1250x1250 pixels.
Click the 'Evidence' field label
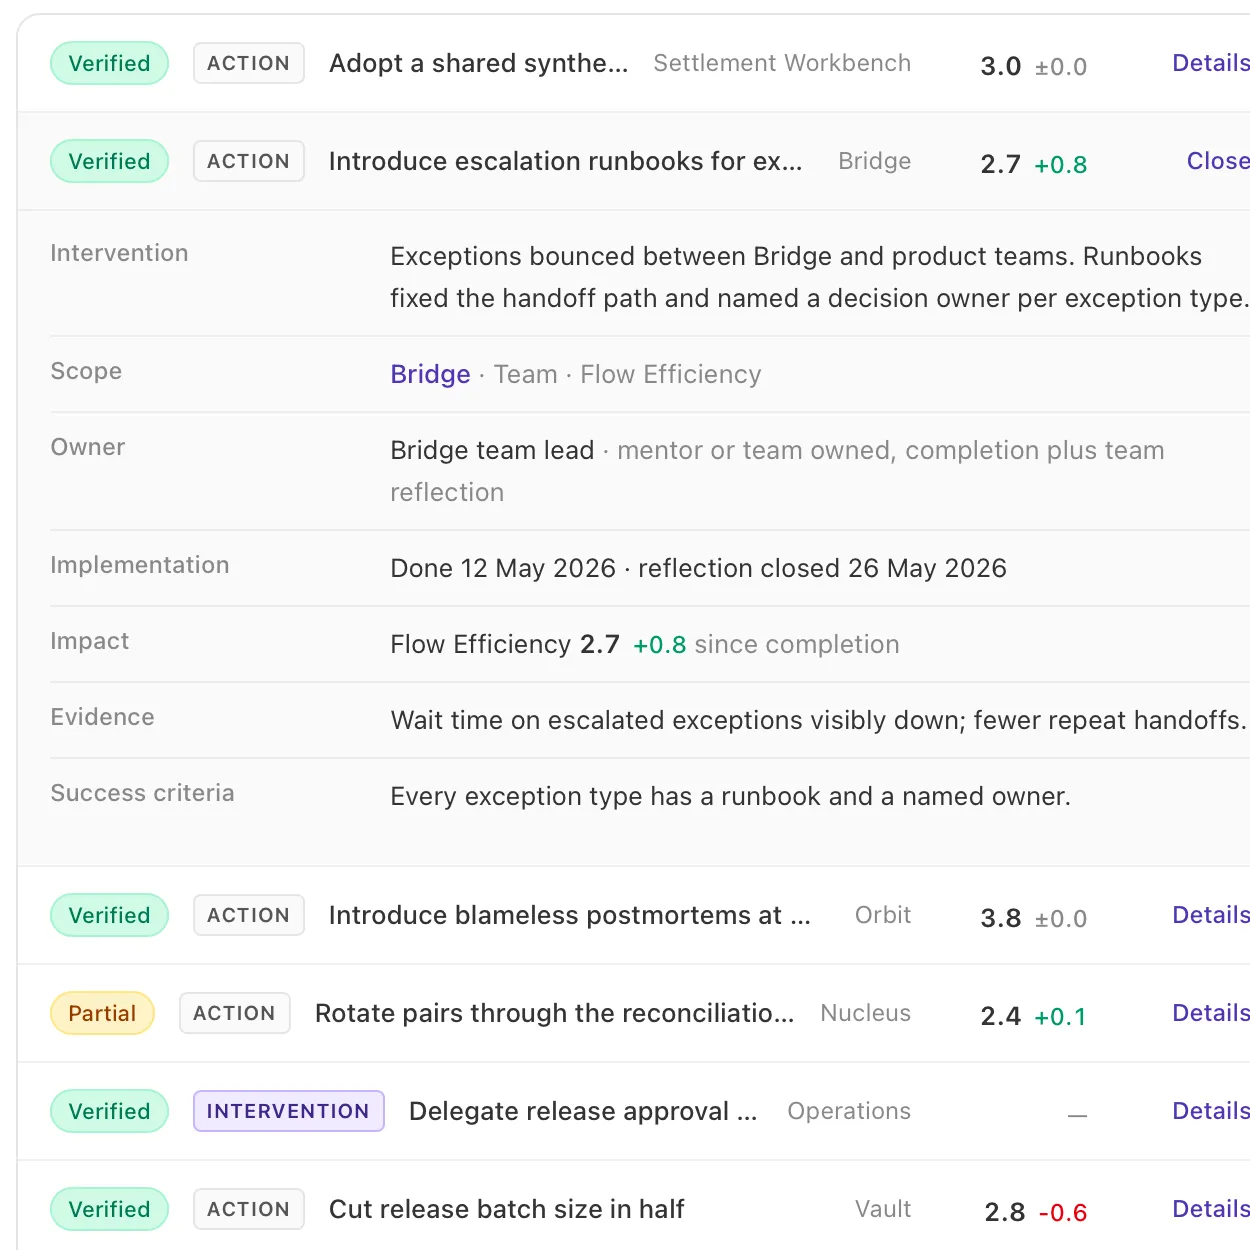click(103, 717)
